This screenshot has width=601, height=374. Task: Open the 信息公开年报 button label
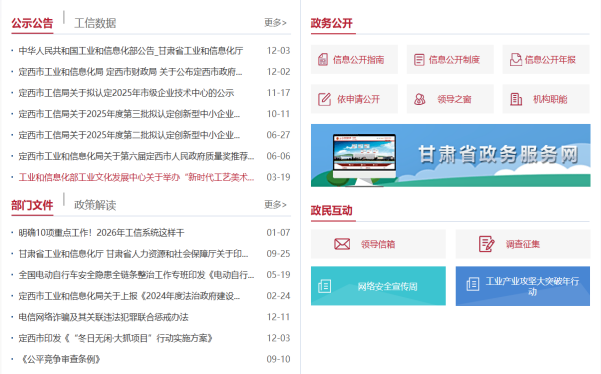550,60
